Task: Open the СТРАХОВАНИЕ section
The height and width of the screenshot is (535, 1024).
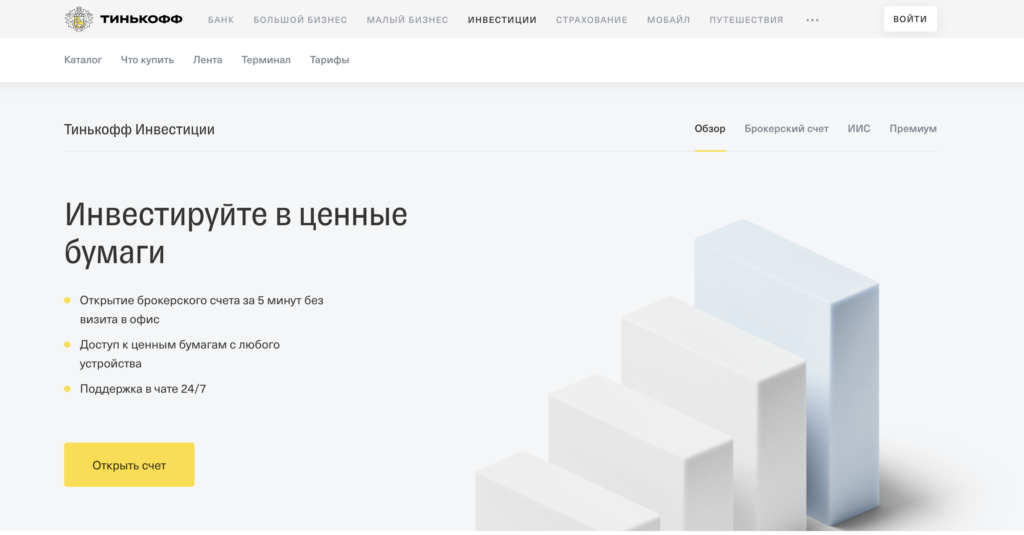Action: (591, 20)
